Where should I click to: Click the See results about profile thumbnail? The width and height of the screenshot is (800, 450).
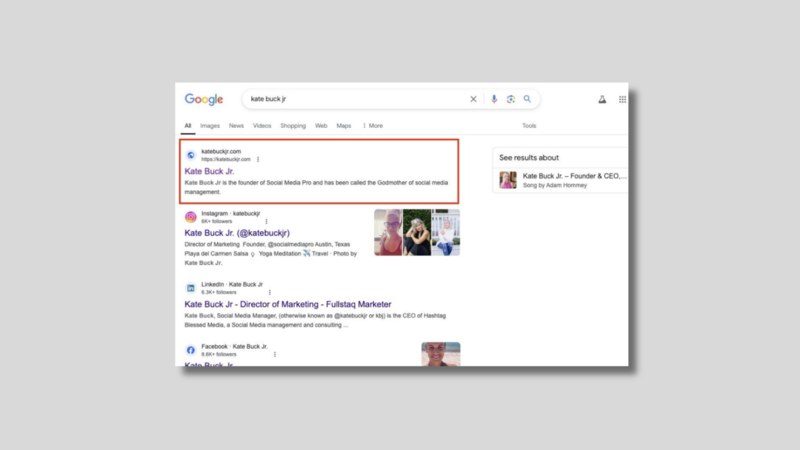click(508, 180)
